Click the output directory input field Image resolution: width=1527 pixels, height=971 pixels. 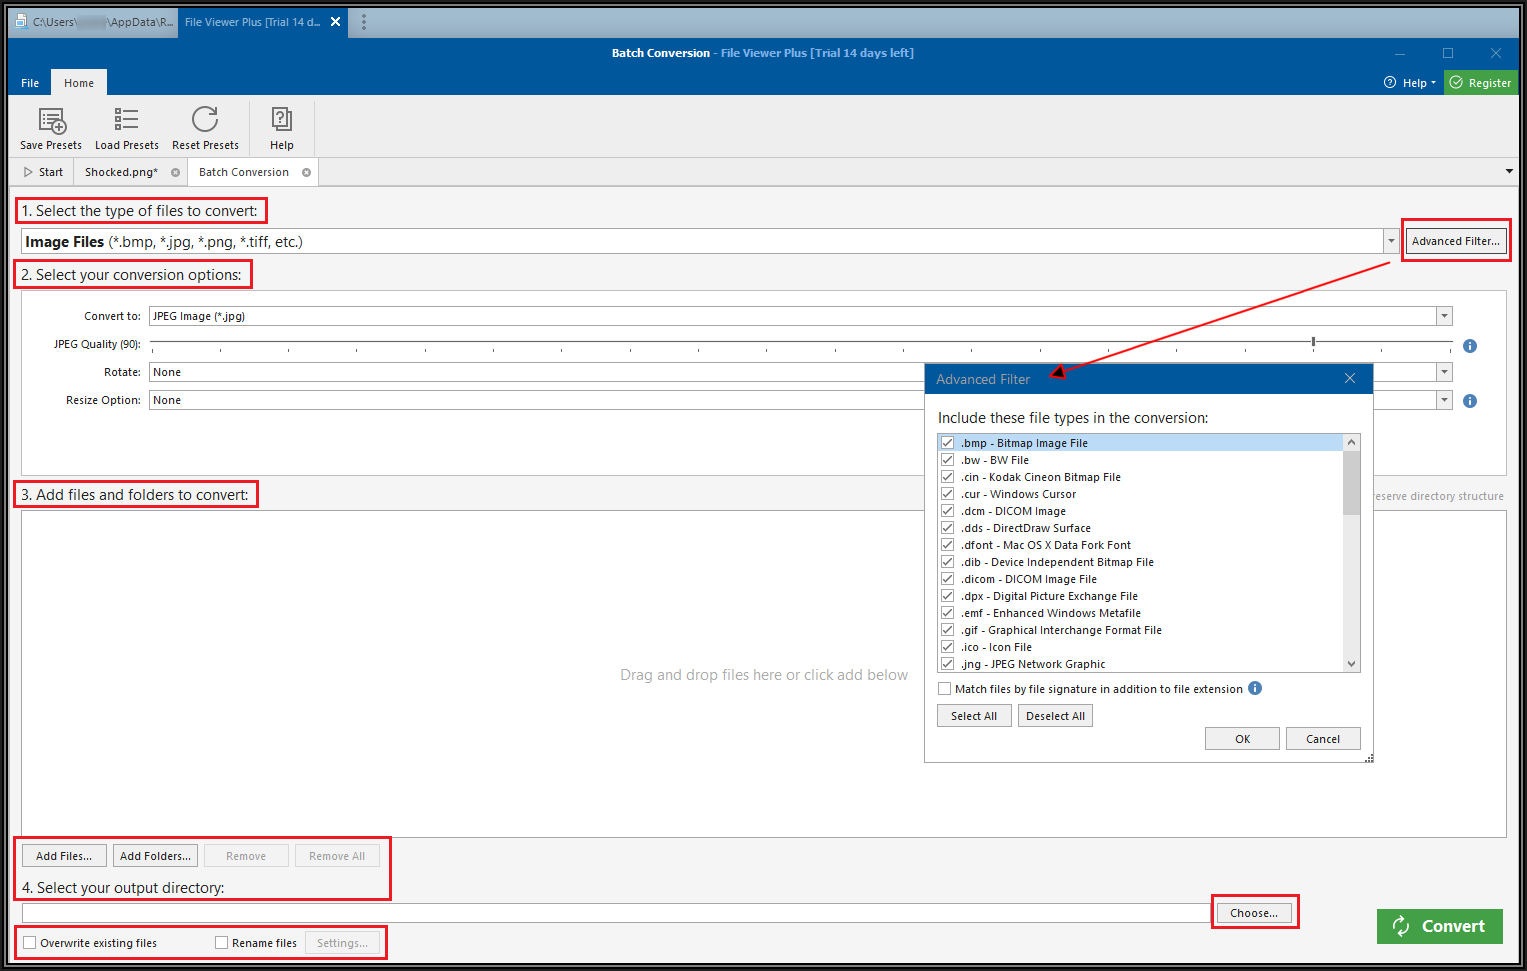click(616, 913)
